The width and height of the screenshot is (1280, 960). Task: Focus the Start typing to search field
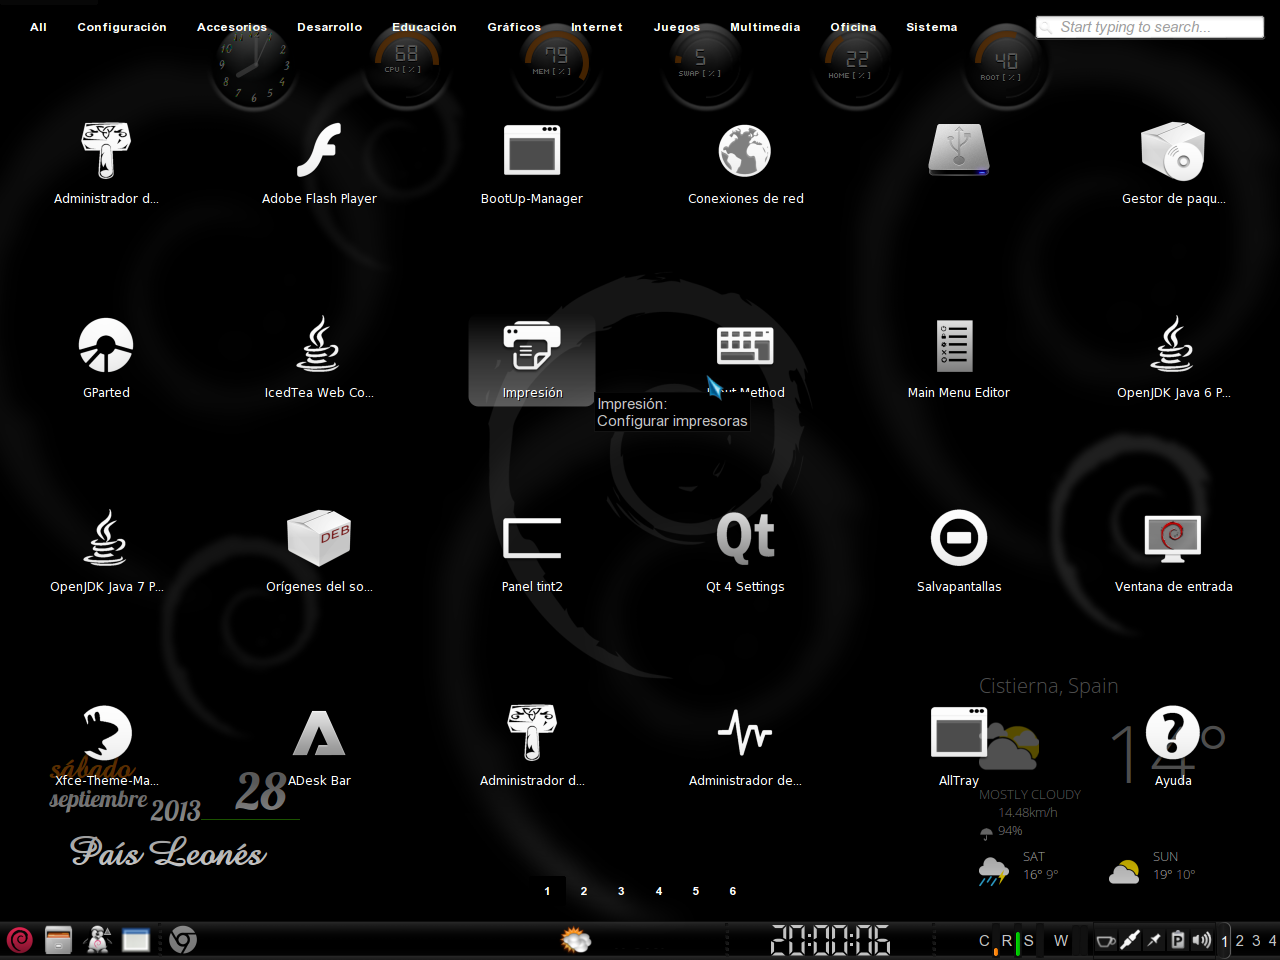point(1150,27)
